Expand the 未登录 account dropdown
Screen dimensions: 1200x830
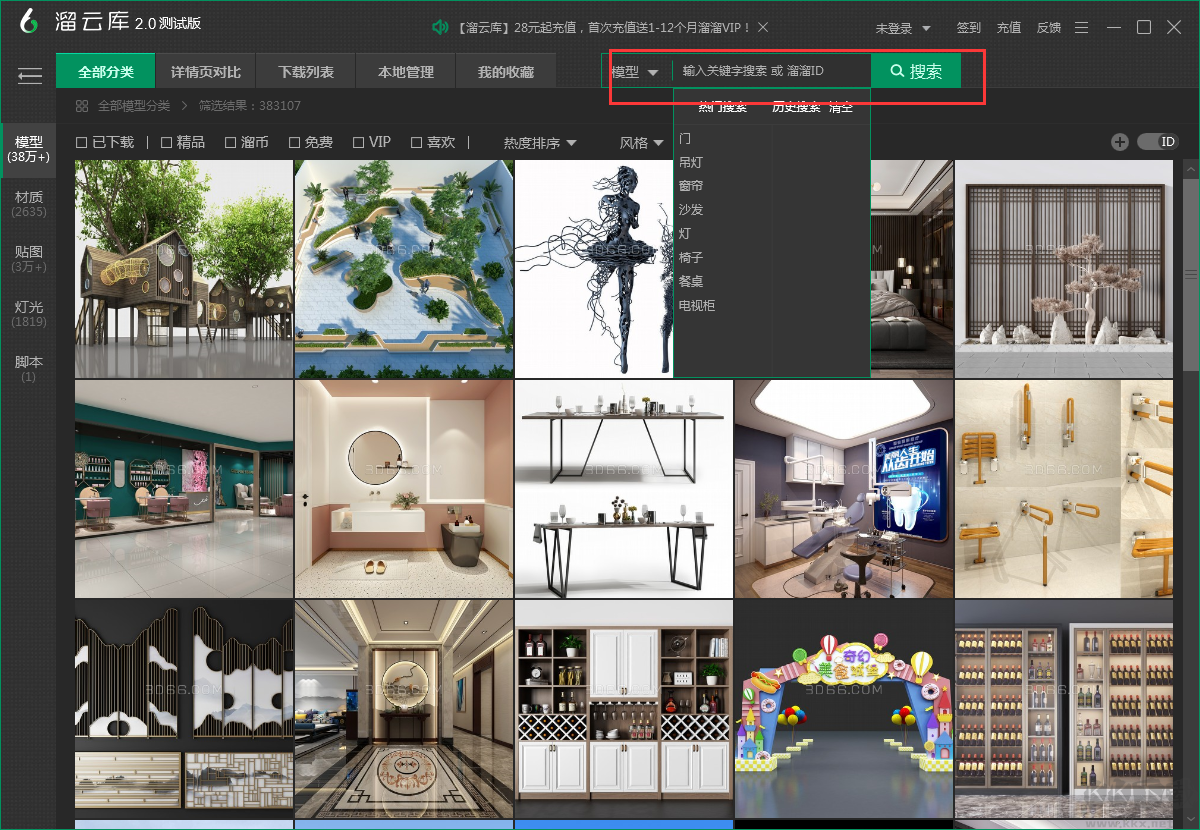tap(903, 28)
